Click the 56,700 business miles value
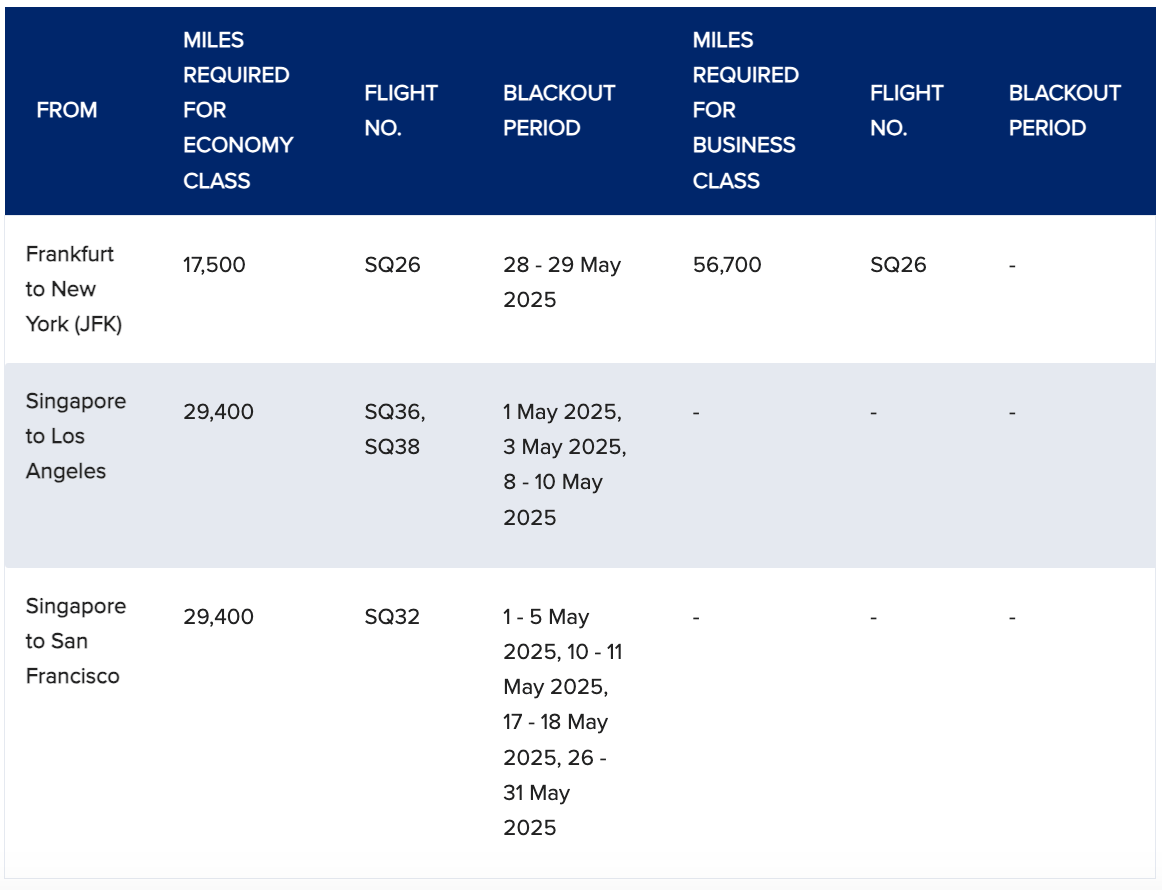Viewport: 1162px width, 890px height. [727, 265]
